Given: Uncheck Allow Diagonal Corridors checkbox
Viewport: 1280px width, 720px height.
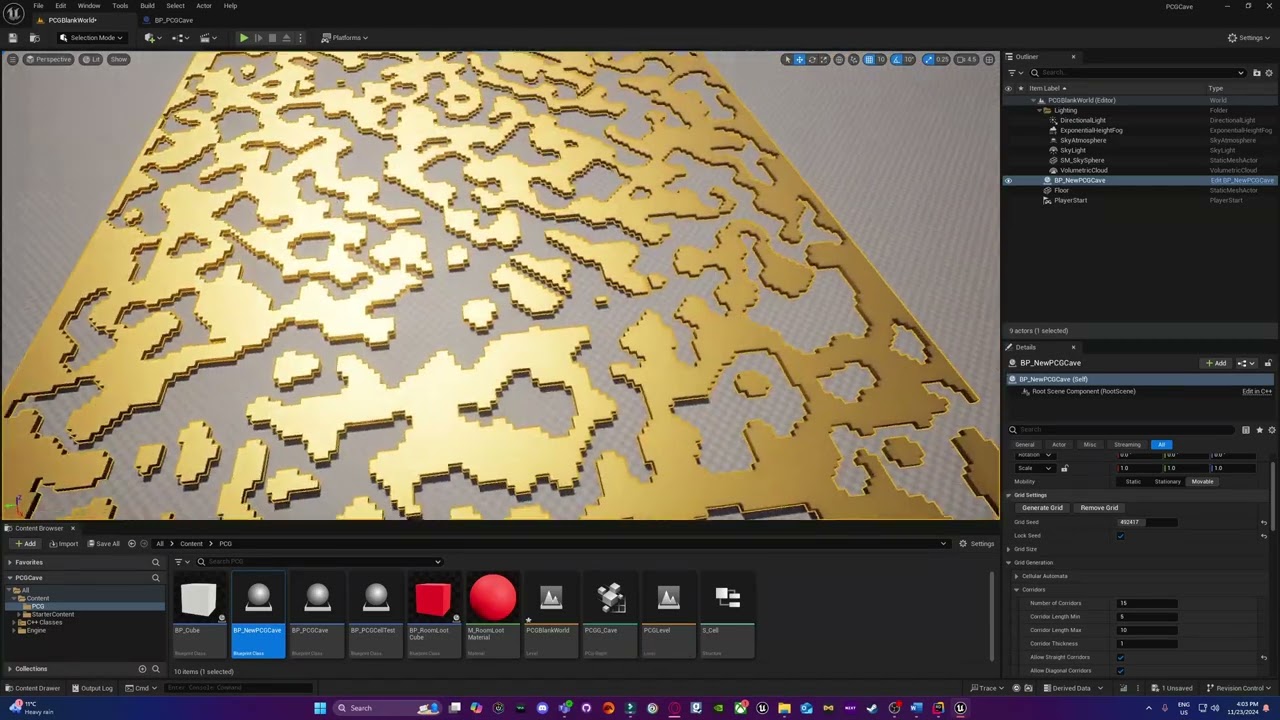Looking at the screenshot, I should [1120, 671].
